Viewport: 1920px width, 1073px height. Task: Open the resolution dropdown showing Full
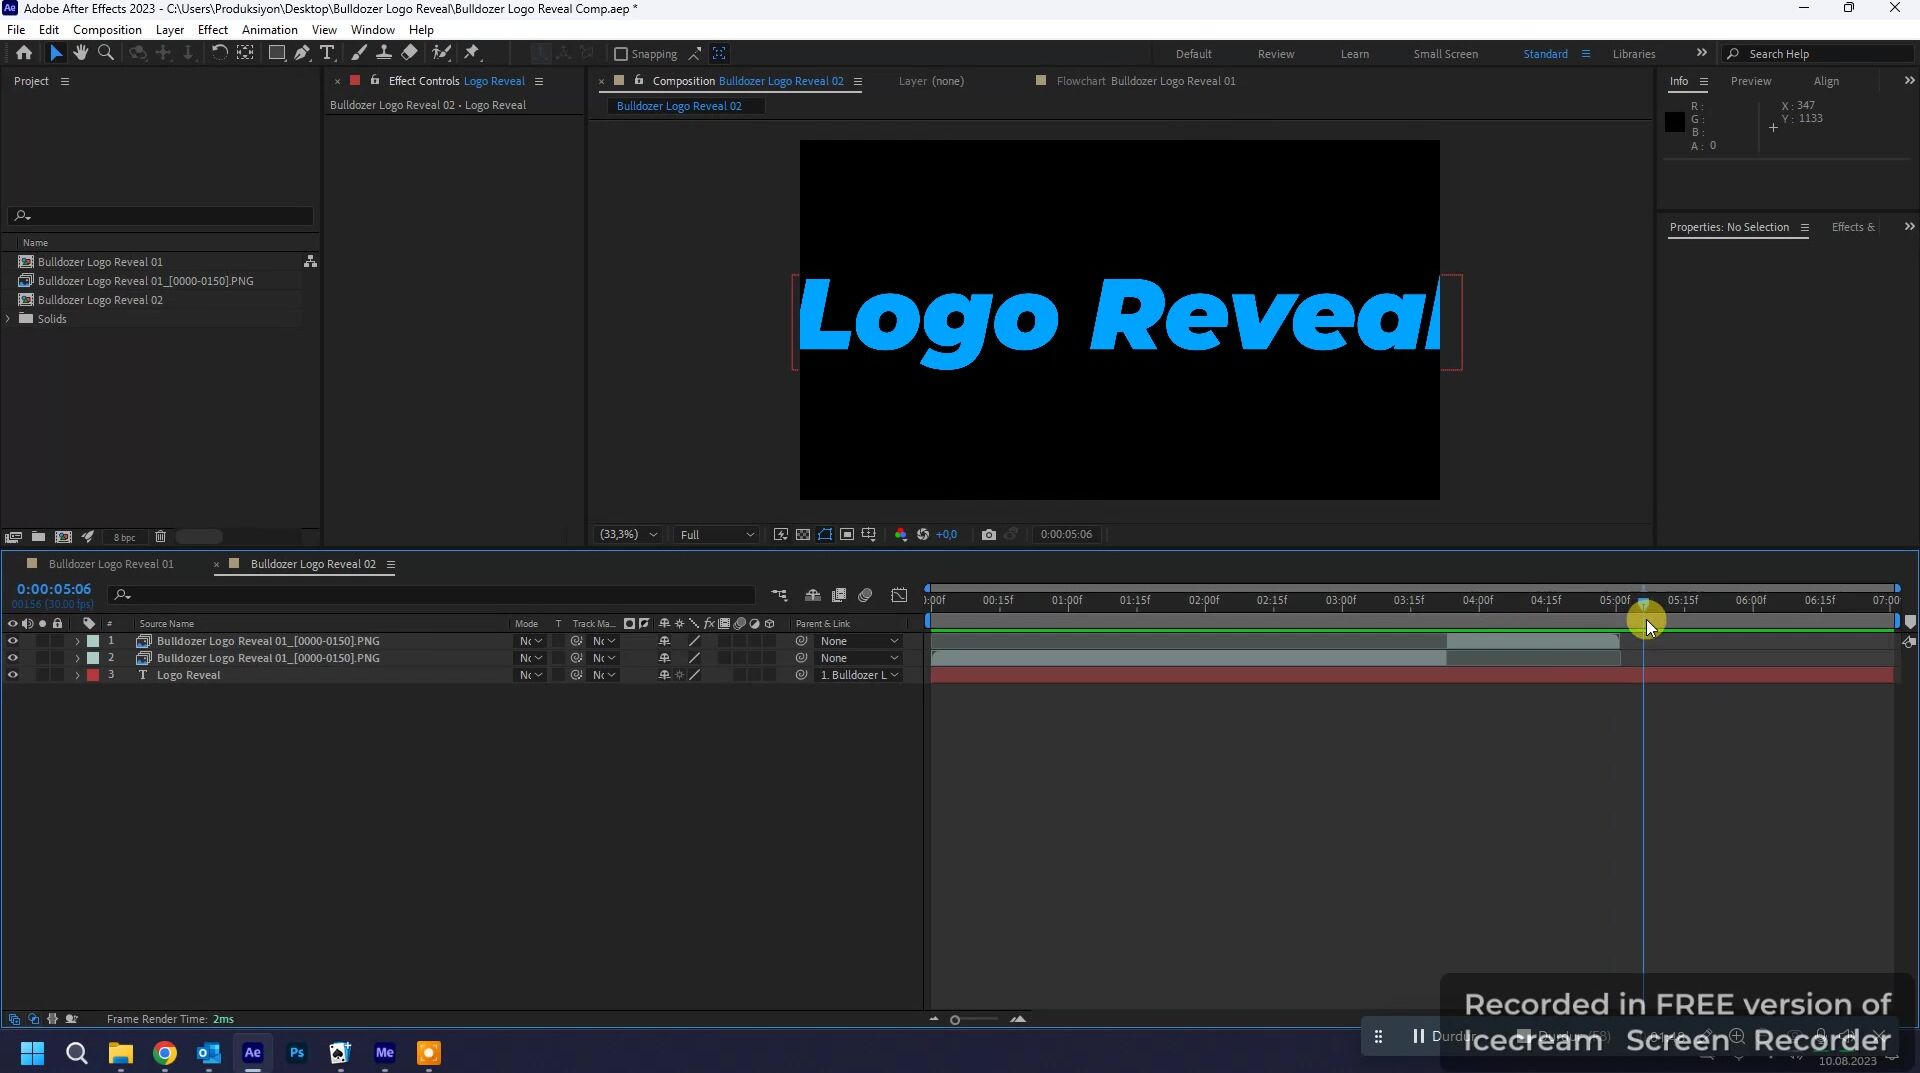tap(717, 535)
